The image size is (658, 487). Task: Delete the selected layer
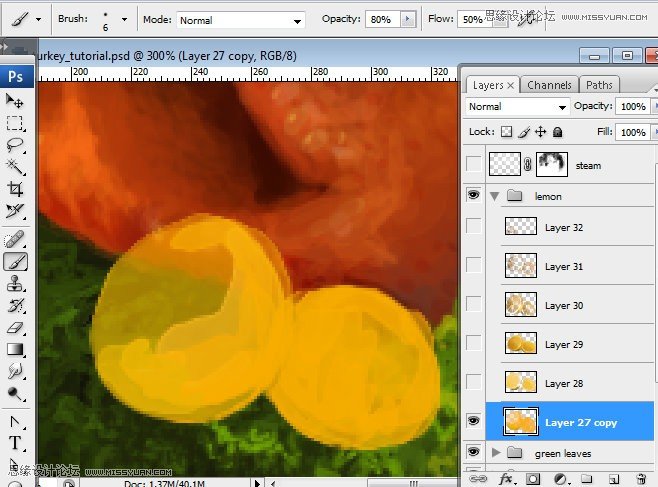click(x=641, y=479)
